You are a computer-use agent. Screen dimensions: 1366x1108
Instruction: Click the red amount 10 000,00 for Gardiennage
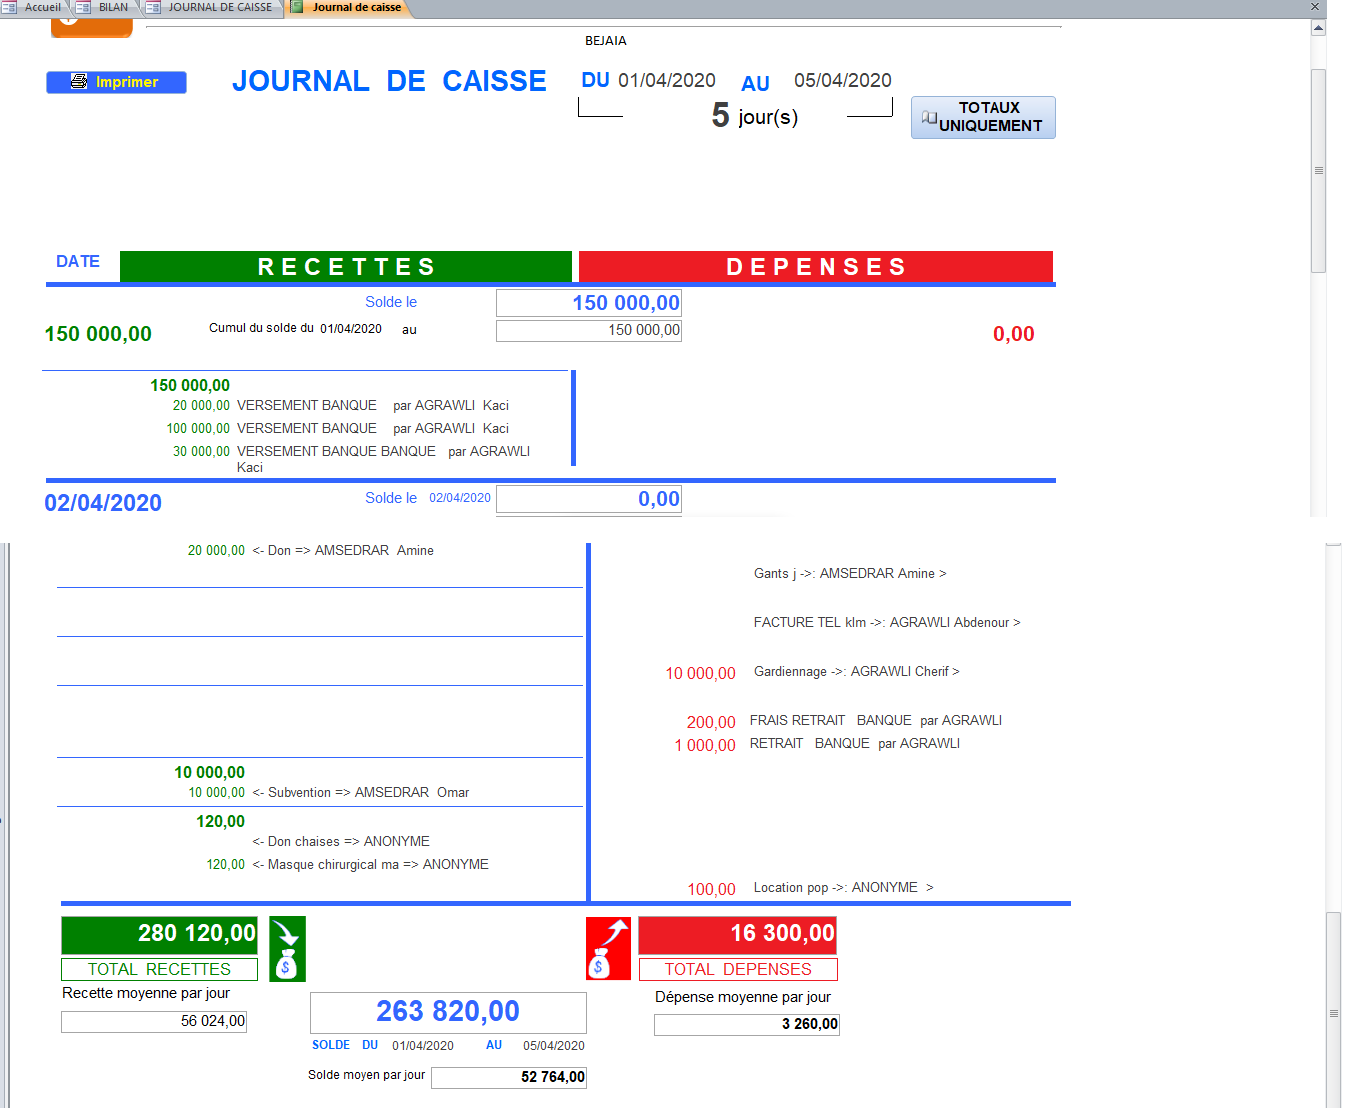point(701,674)
